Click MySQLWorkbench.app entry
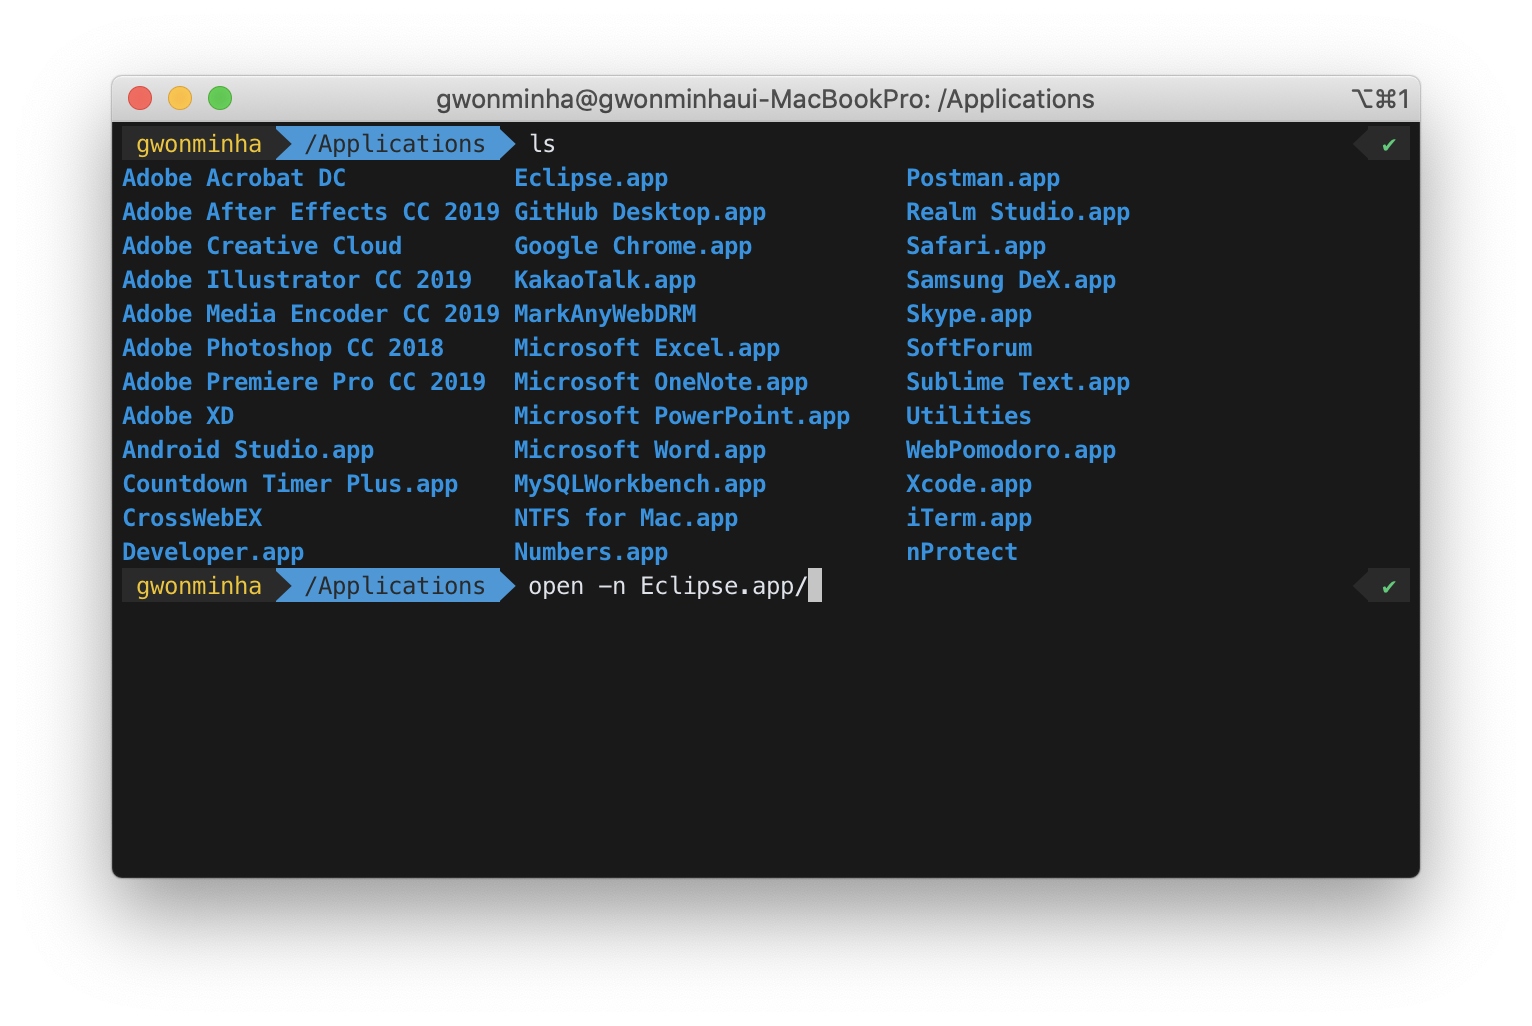Image resolution: width=1532 pixels, height=1026 pixels. tap(640, 484)
